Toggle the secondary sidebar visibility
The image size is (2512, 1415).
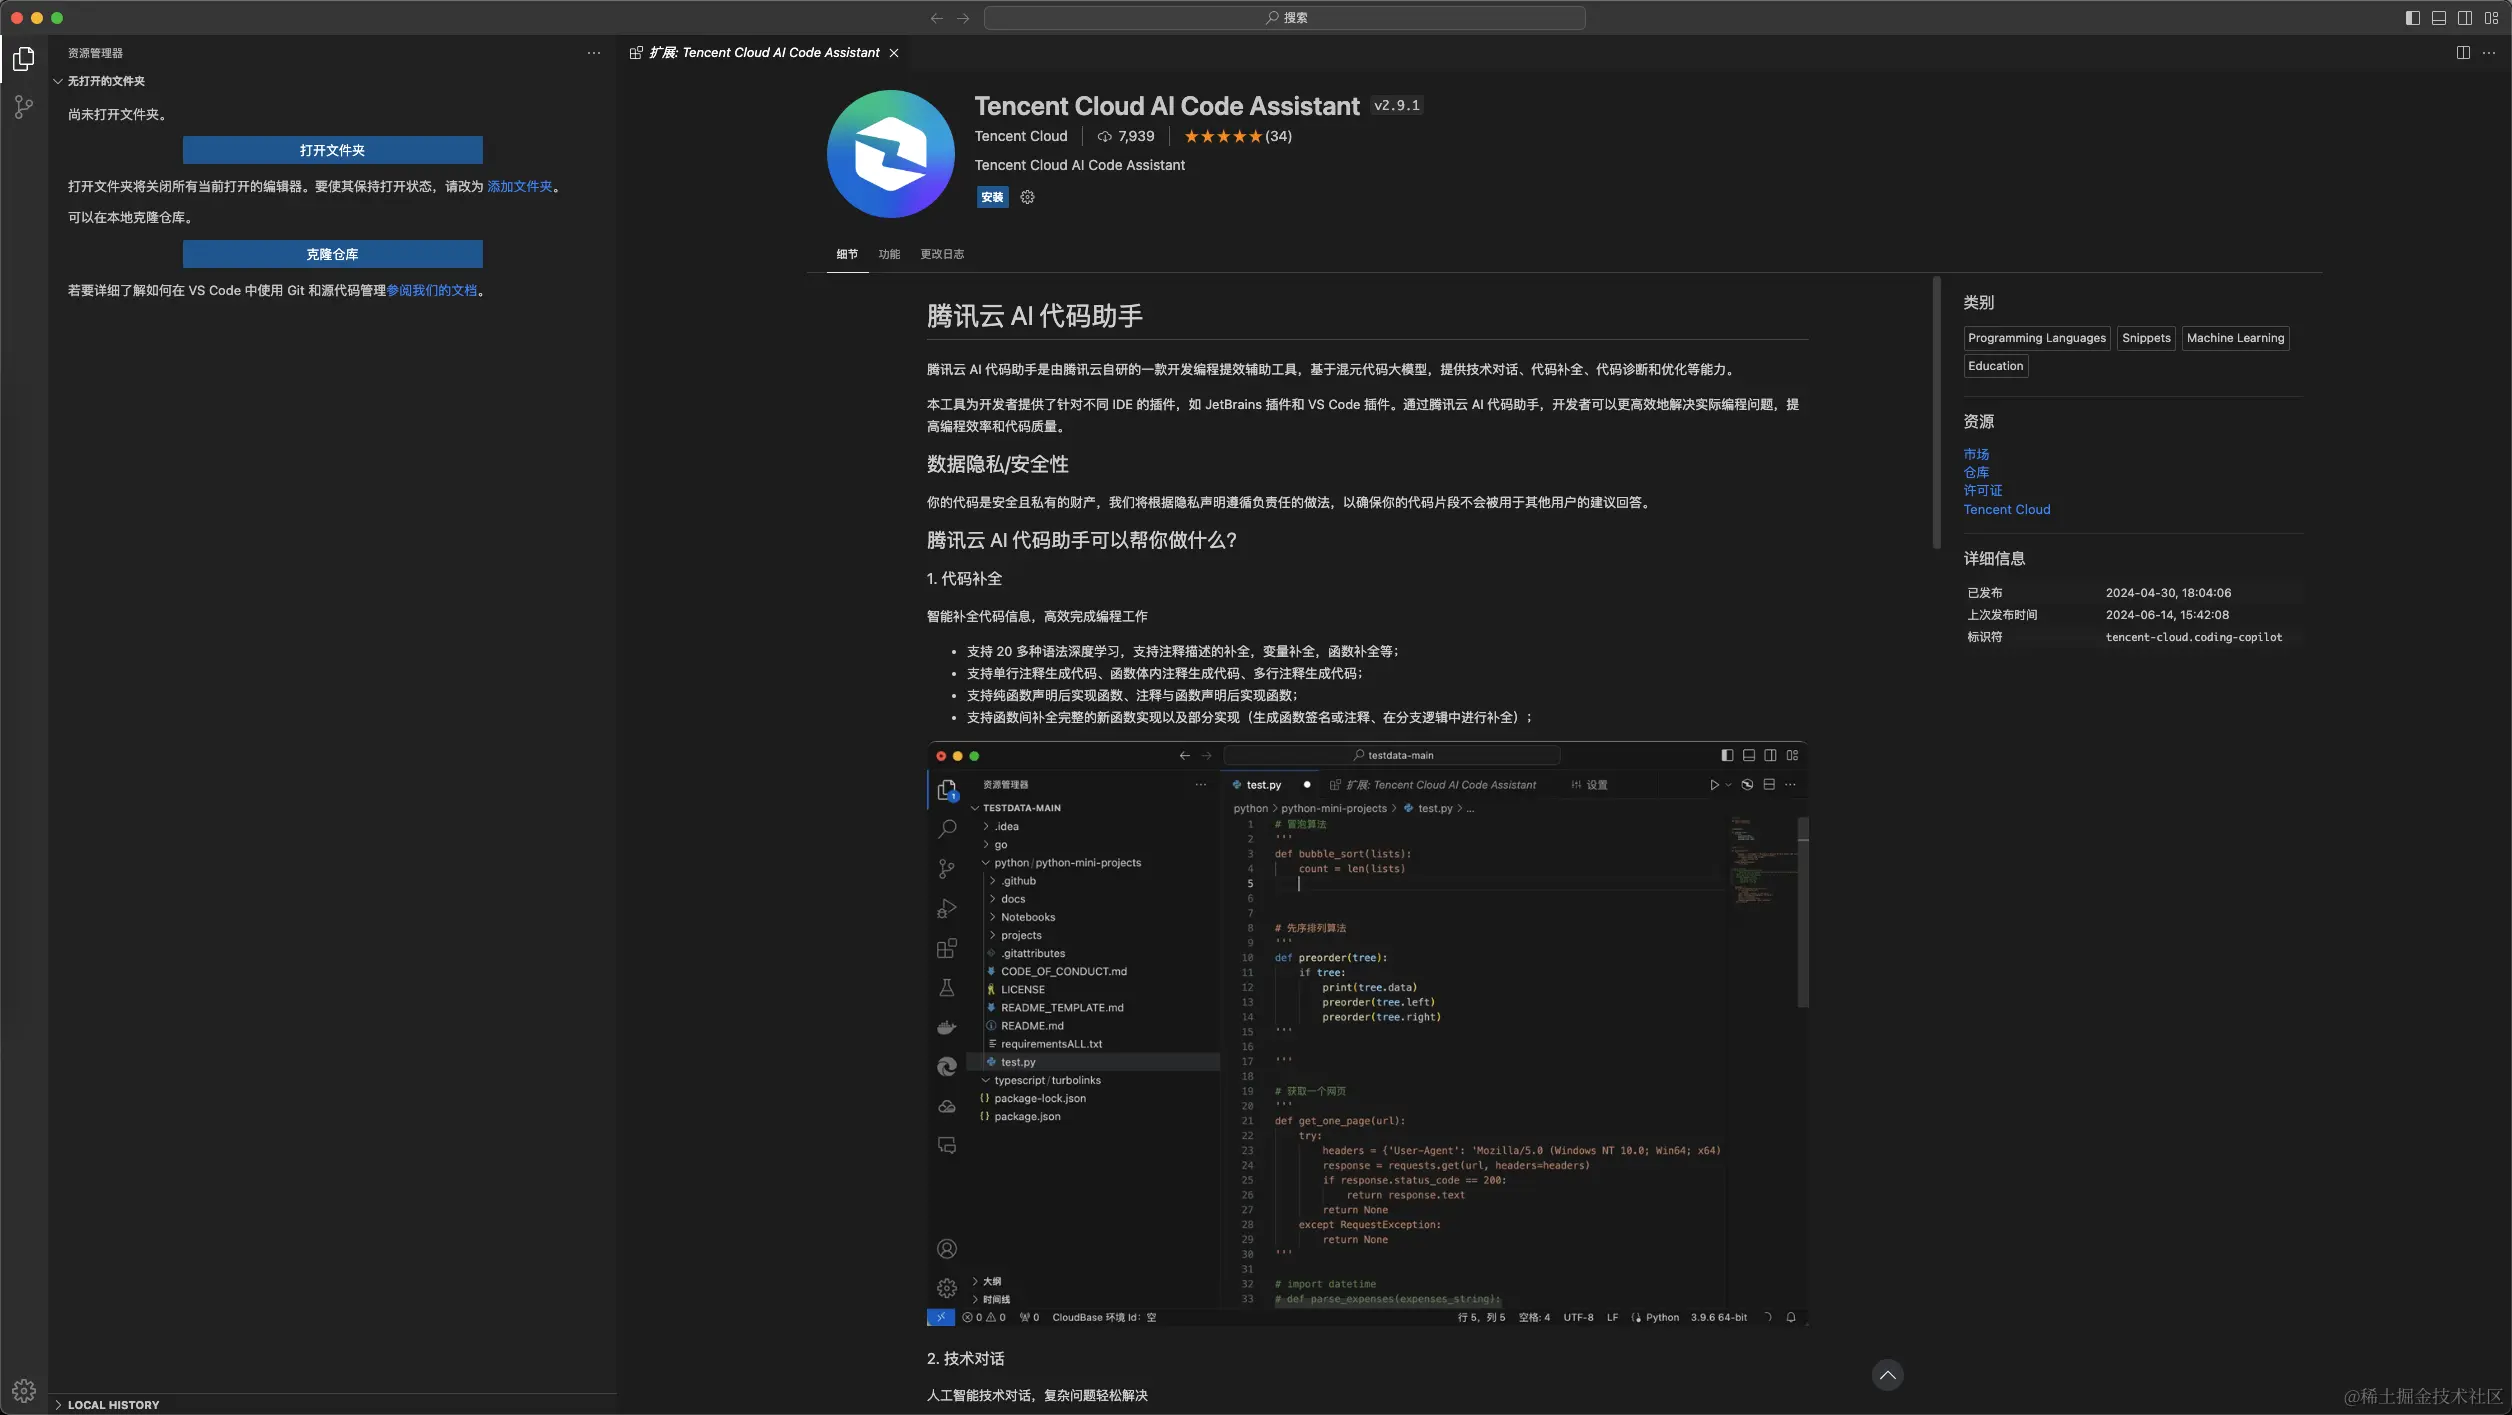2464,17
